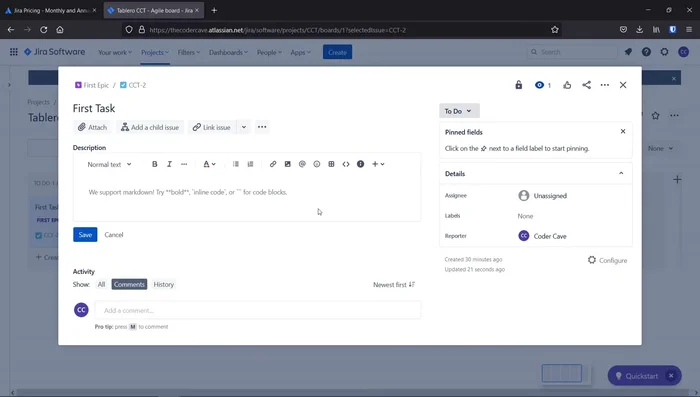Insert emoji in description editor
This screenshot has height=397, width=700.
point(317,164)
